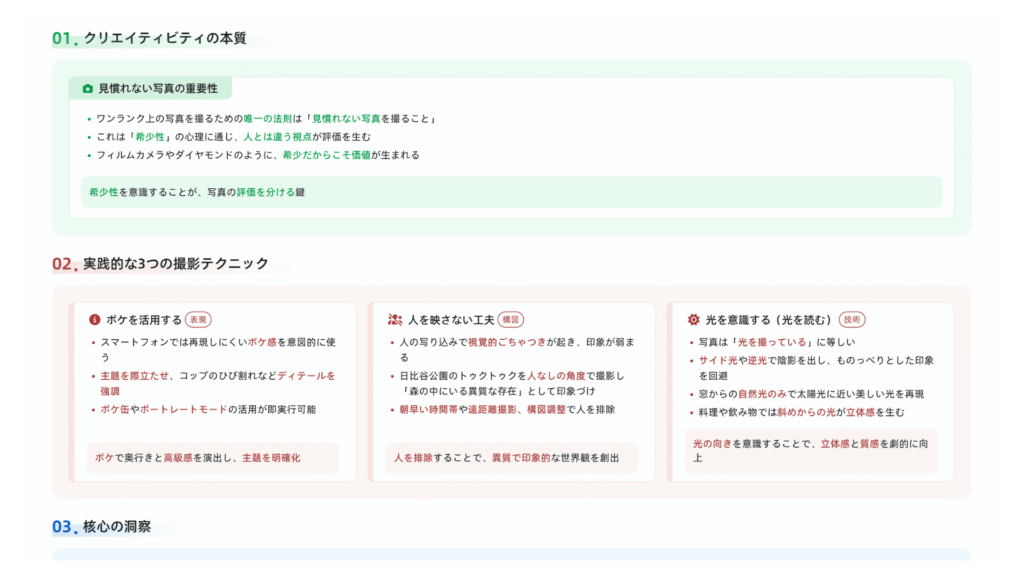Click the red text ボケ缶

117,410
